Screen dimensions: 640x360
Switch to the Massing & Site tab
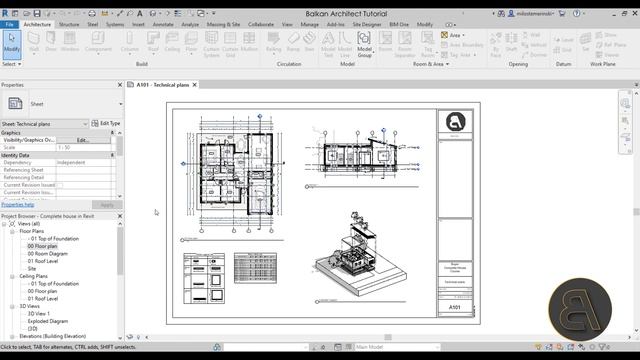223,24
